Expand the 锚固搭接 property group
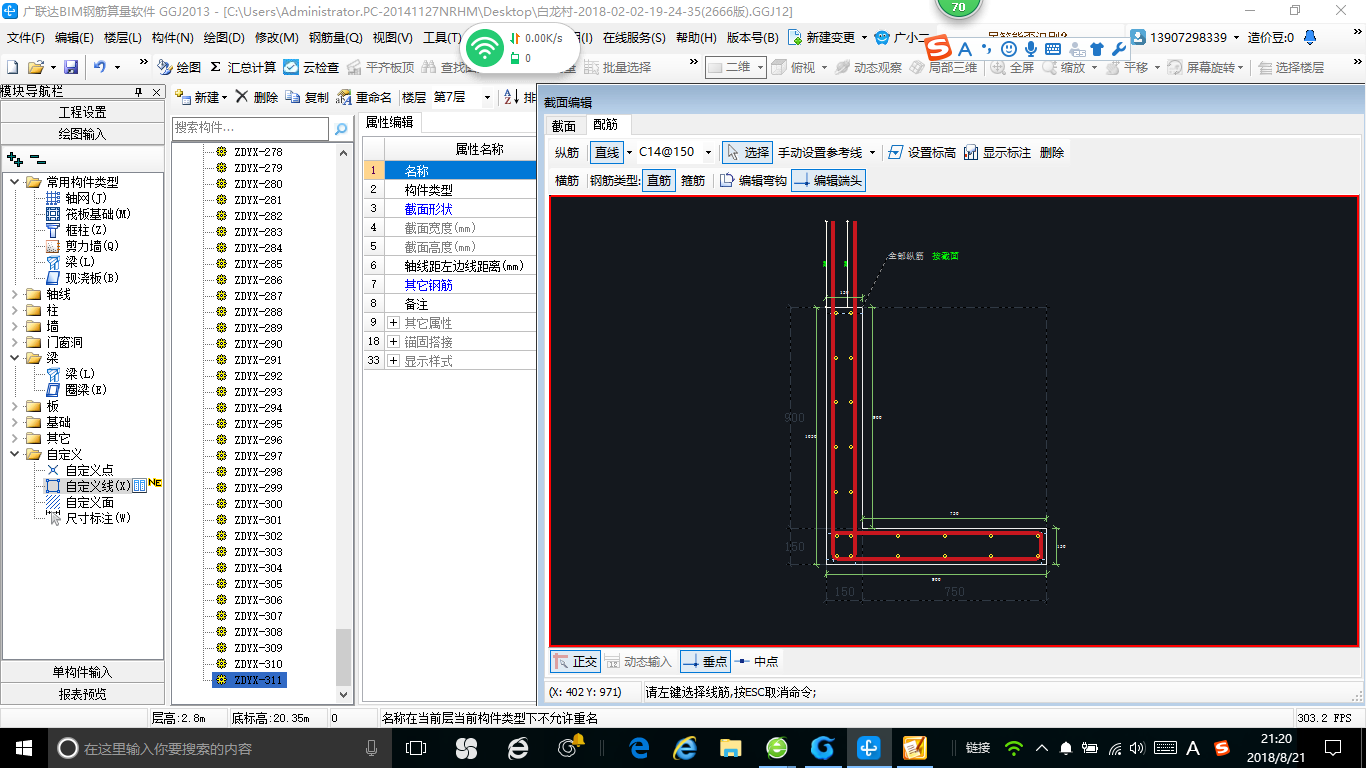The height and width of the screenshot is (768, 1366). coord(393,342)
